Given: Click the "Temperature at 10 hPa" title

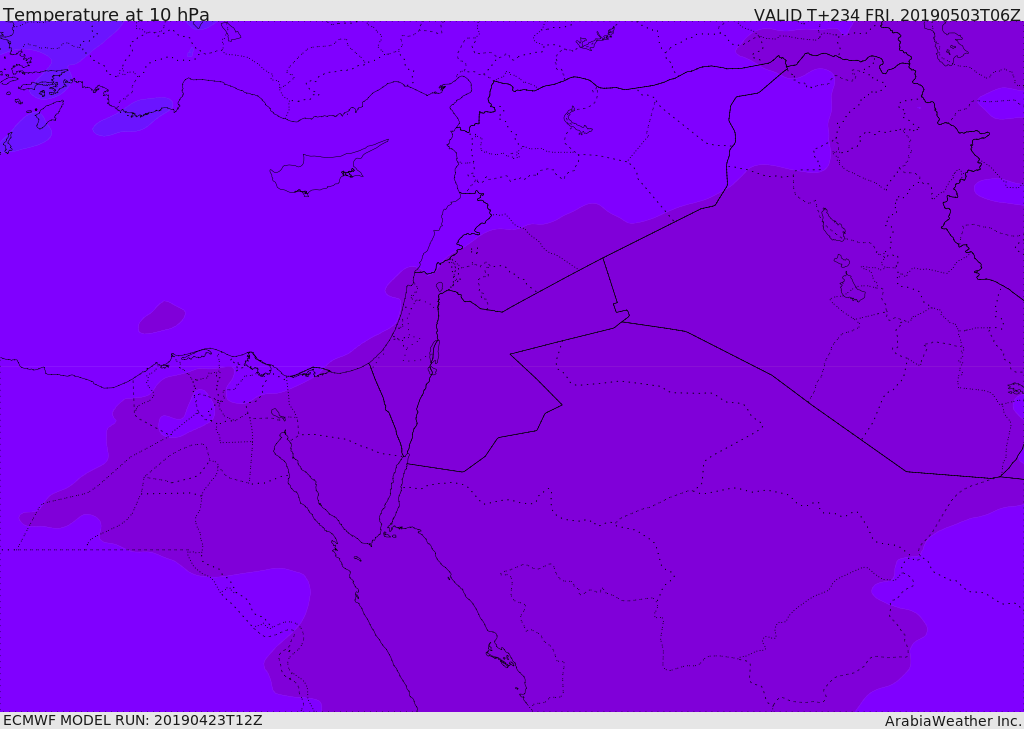Looking at the screenshot, I should point(106,15).
